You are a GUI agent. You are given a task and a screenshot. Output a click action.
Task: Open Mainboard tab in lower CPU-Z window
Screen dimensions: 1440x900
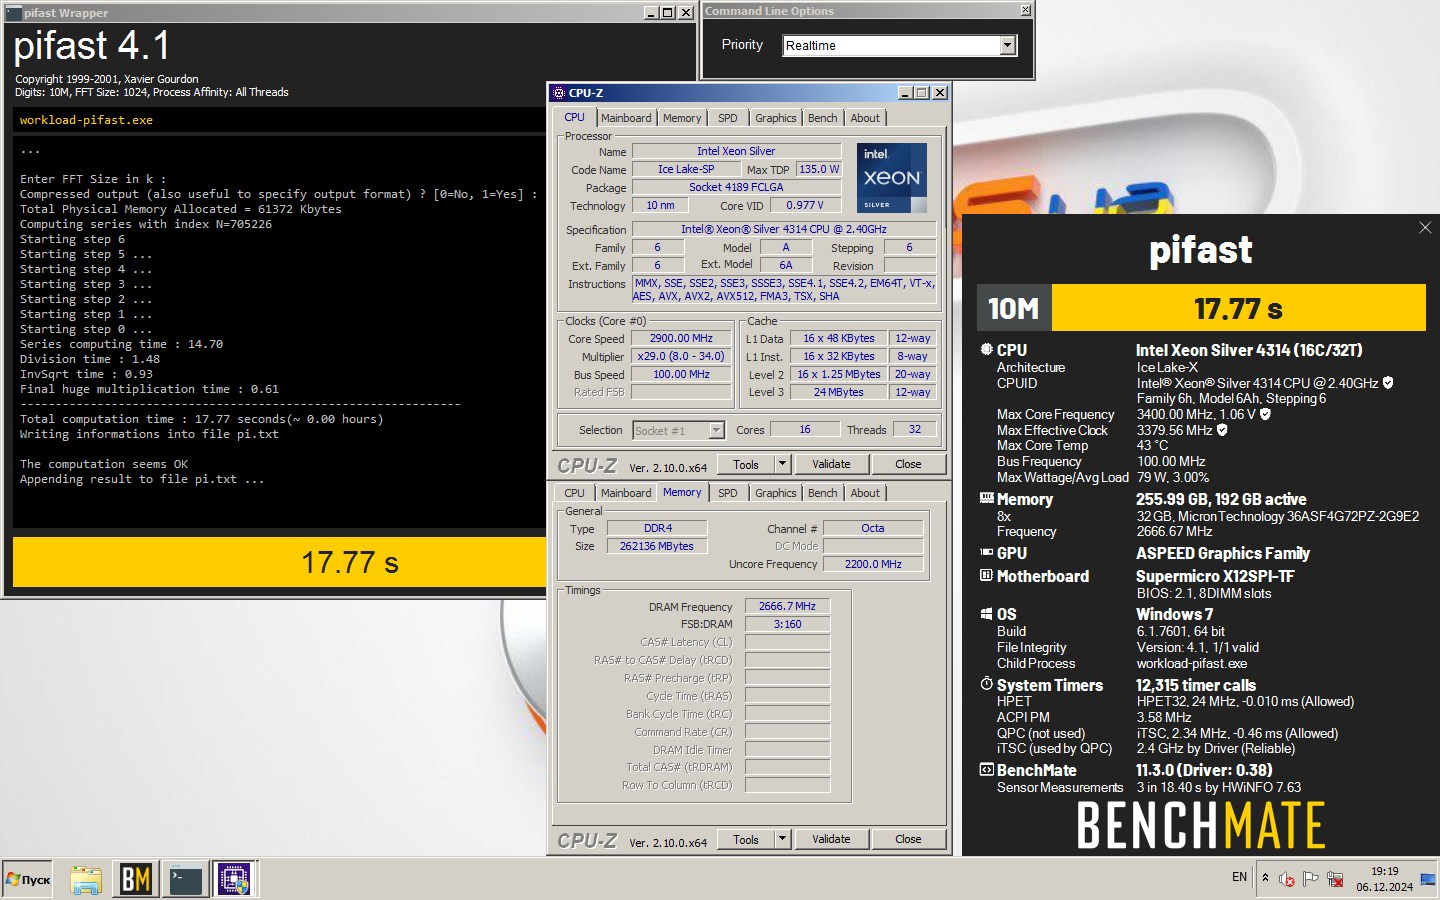tap(626, 493)
